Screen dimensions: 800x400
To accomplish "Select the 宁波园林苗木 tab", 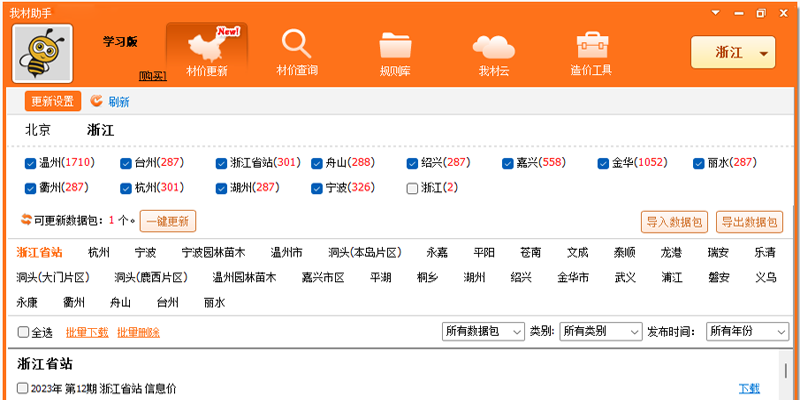I will pyautogui.click(x=213, y=253).
